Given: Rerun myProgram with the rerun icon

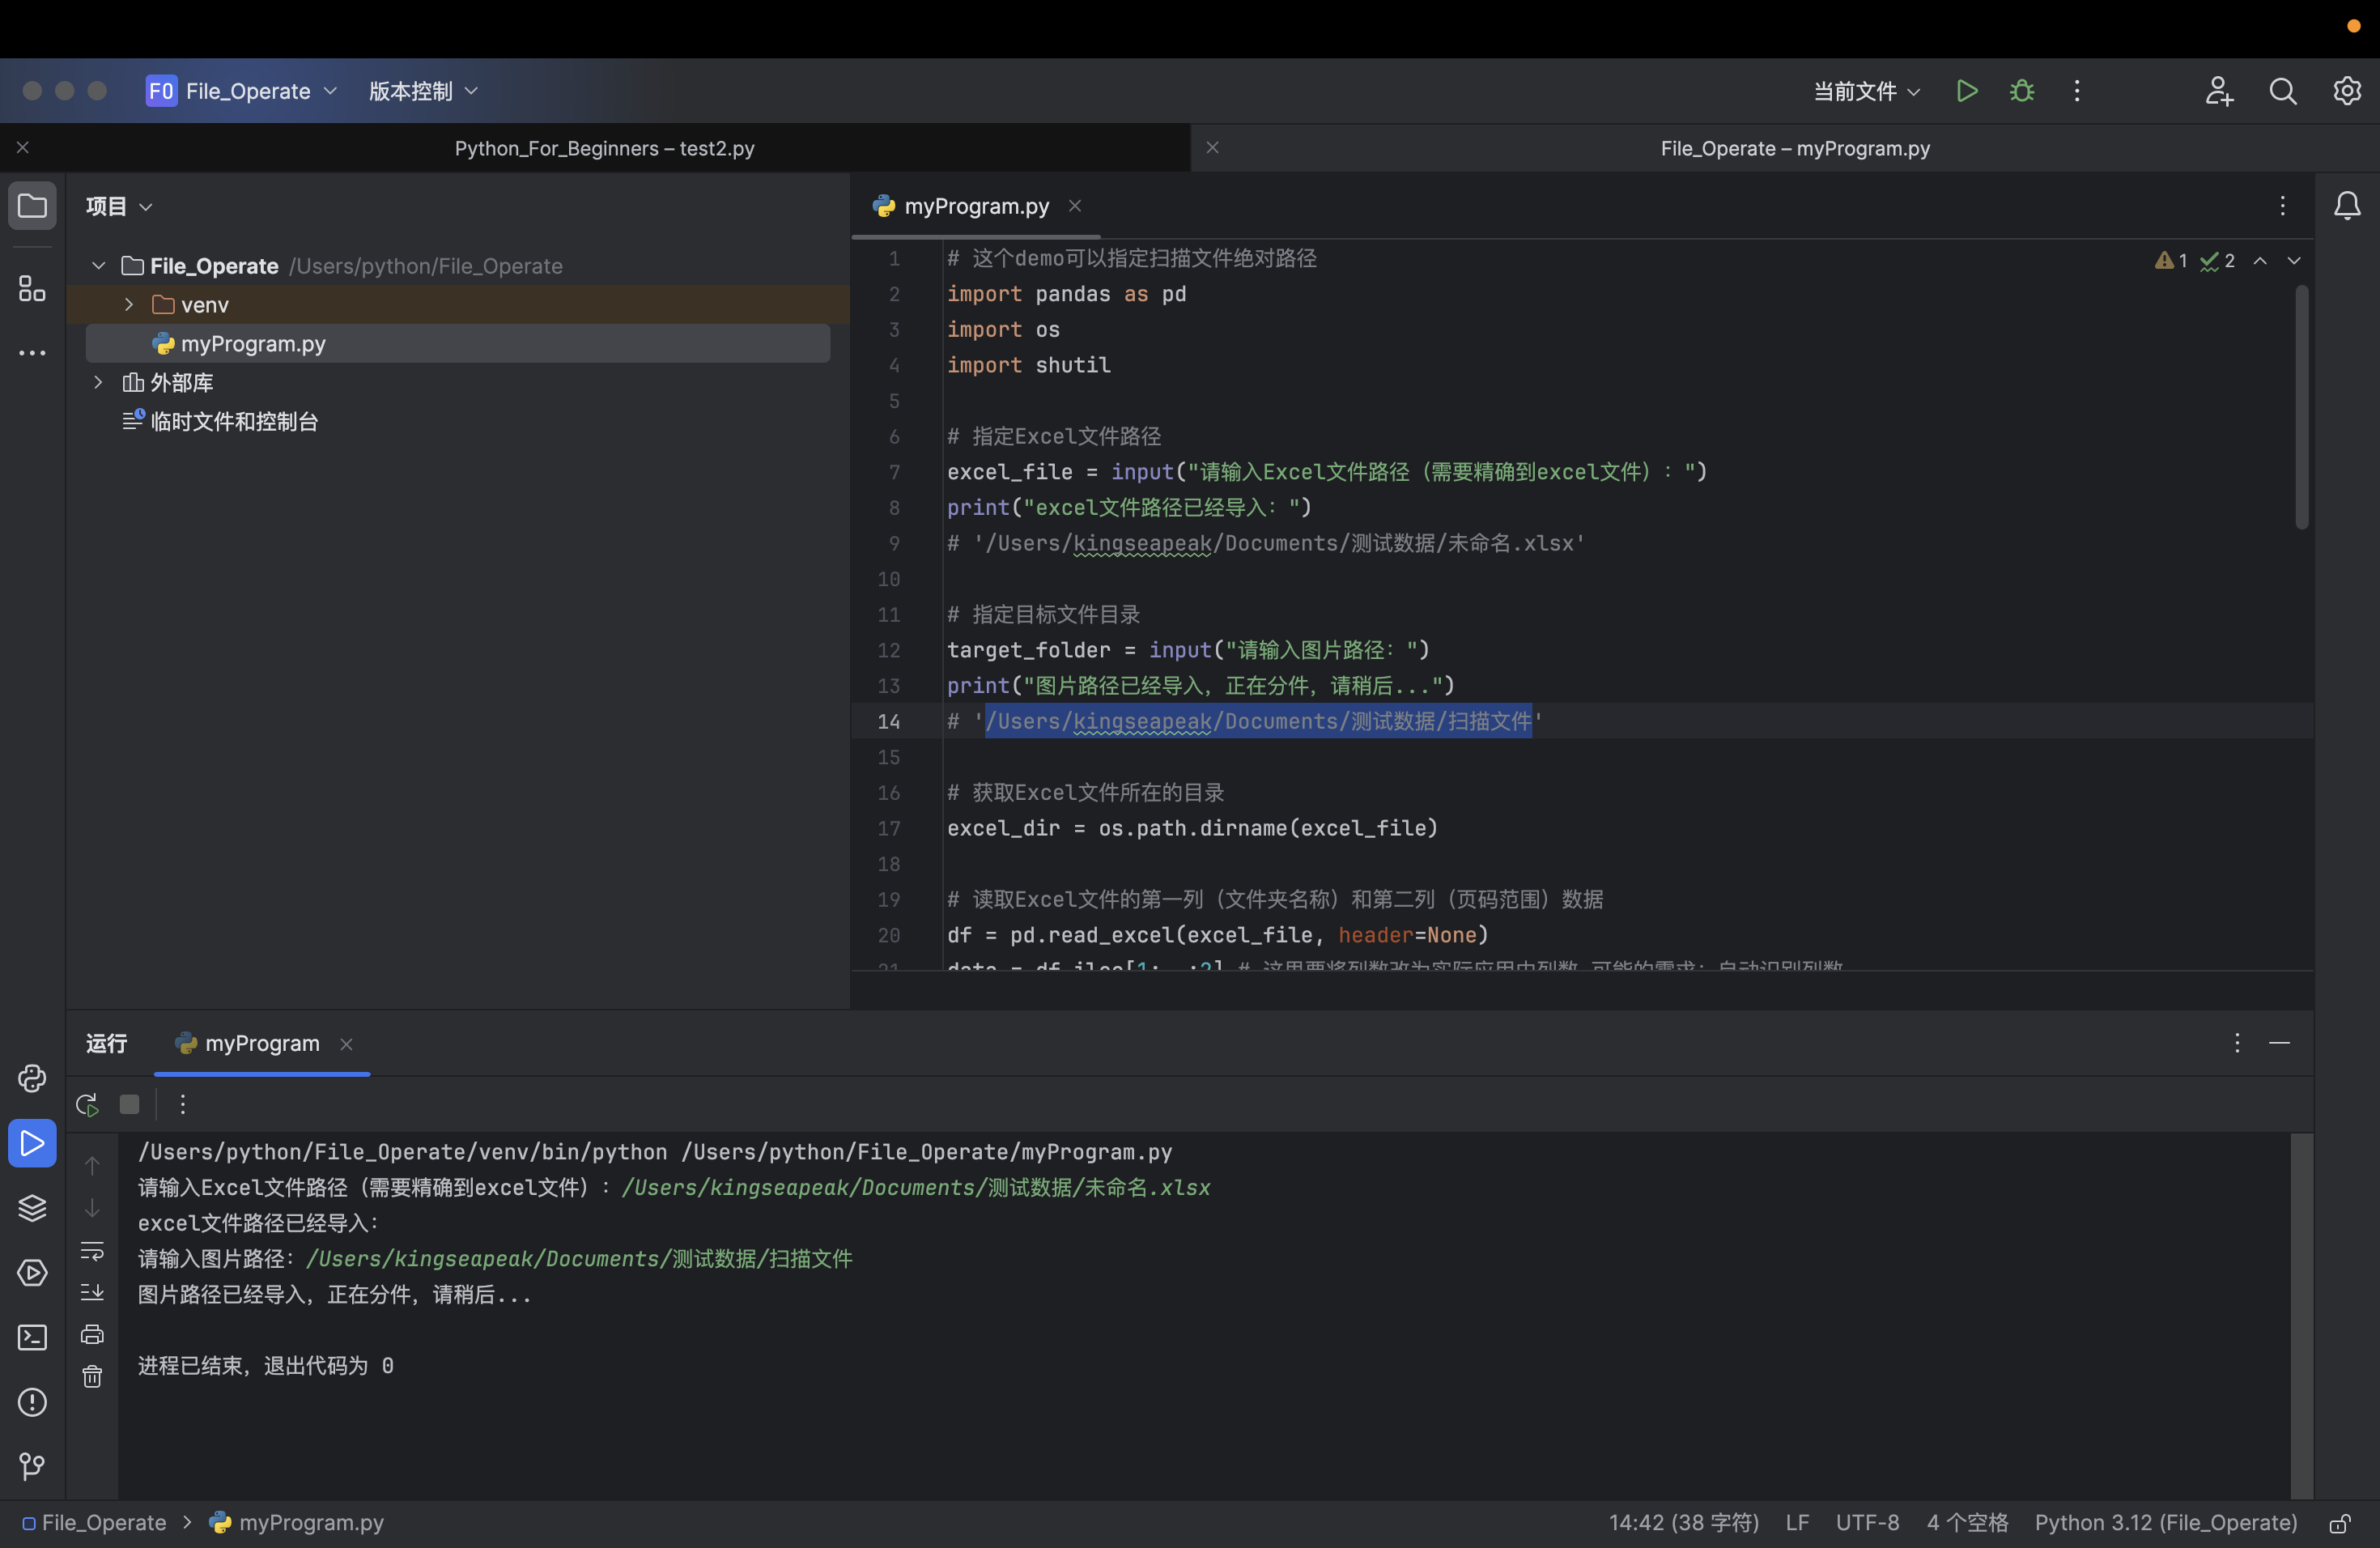Looking at the screenshot, I should click(x=87, y=1104).
